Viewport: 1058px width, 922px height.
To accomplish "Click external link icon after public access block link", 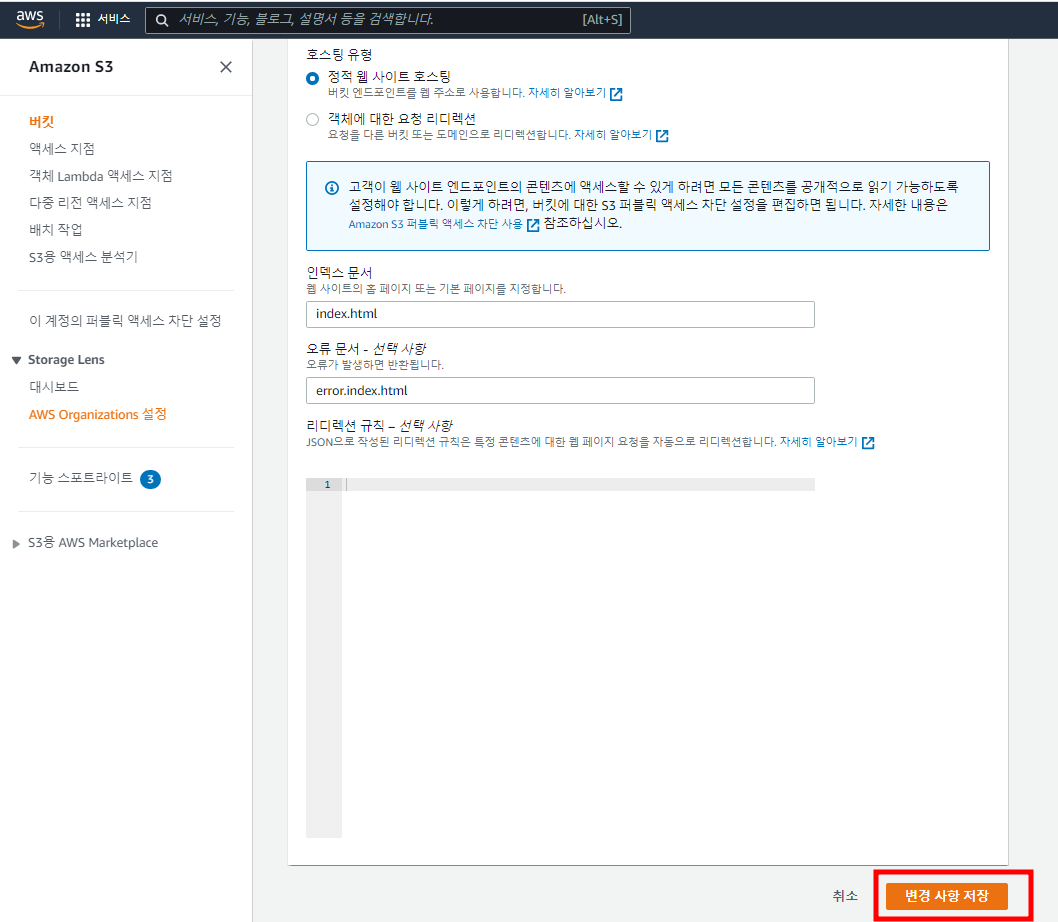I will click(x=533, y=225).
